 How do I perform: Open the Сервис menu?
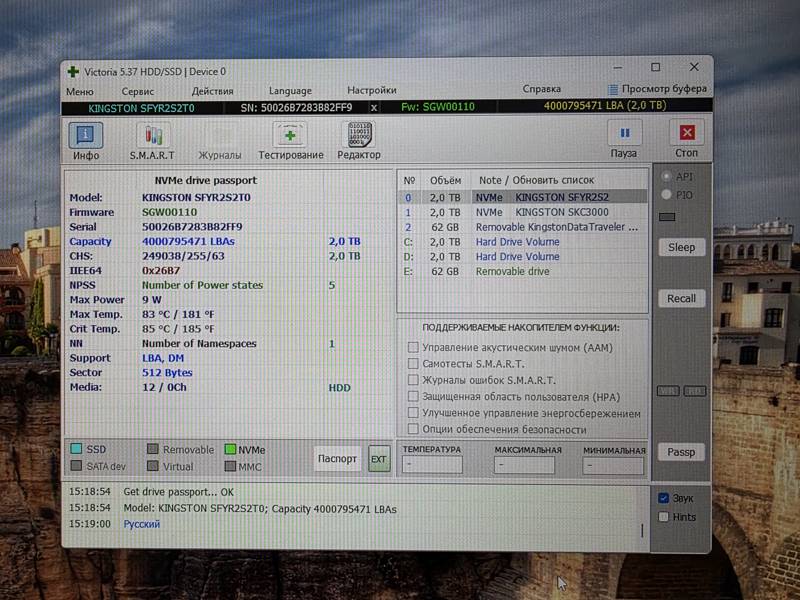point(137,90)
